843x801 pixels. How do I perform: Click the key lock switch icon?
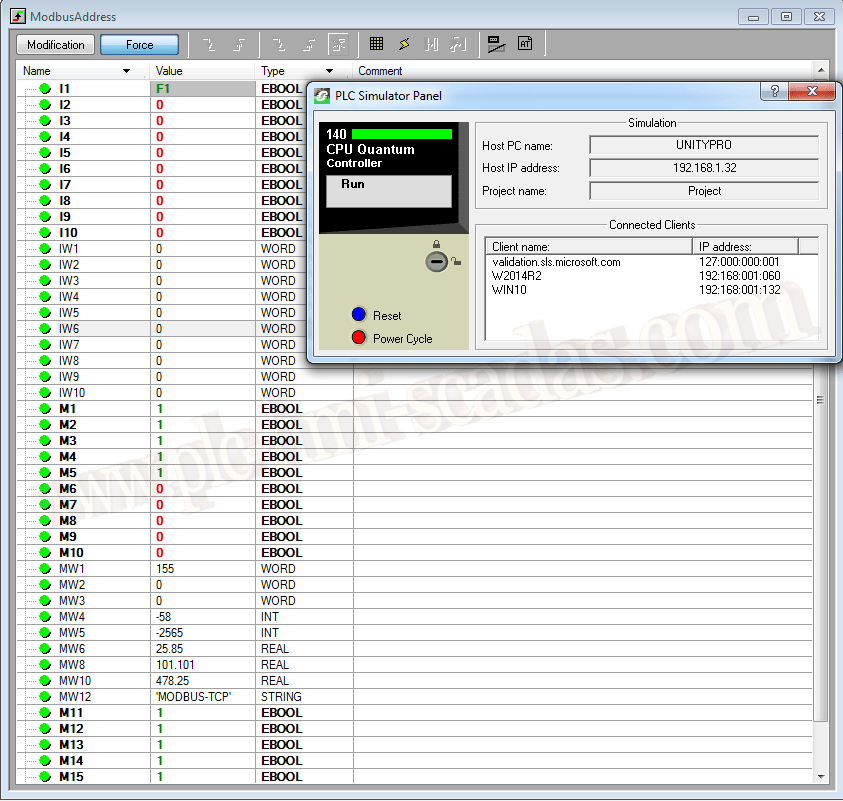pos(438,261)
